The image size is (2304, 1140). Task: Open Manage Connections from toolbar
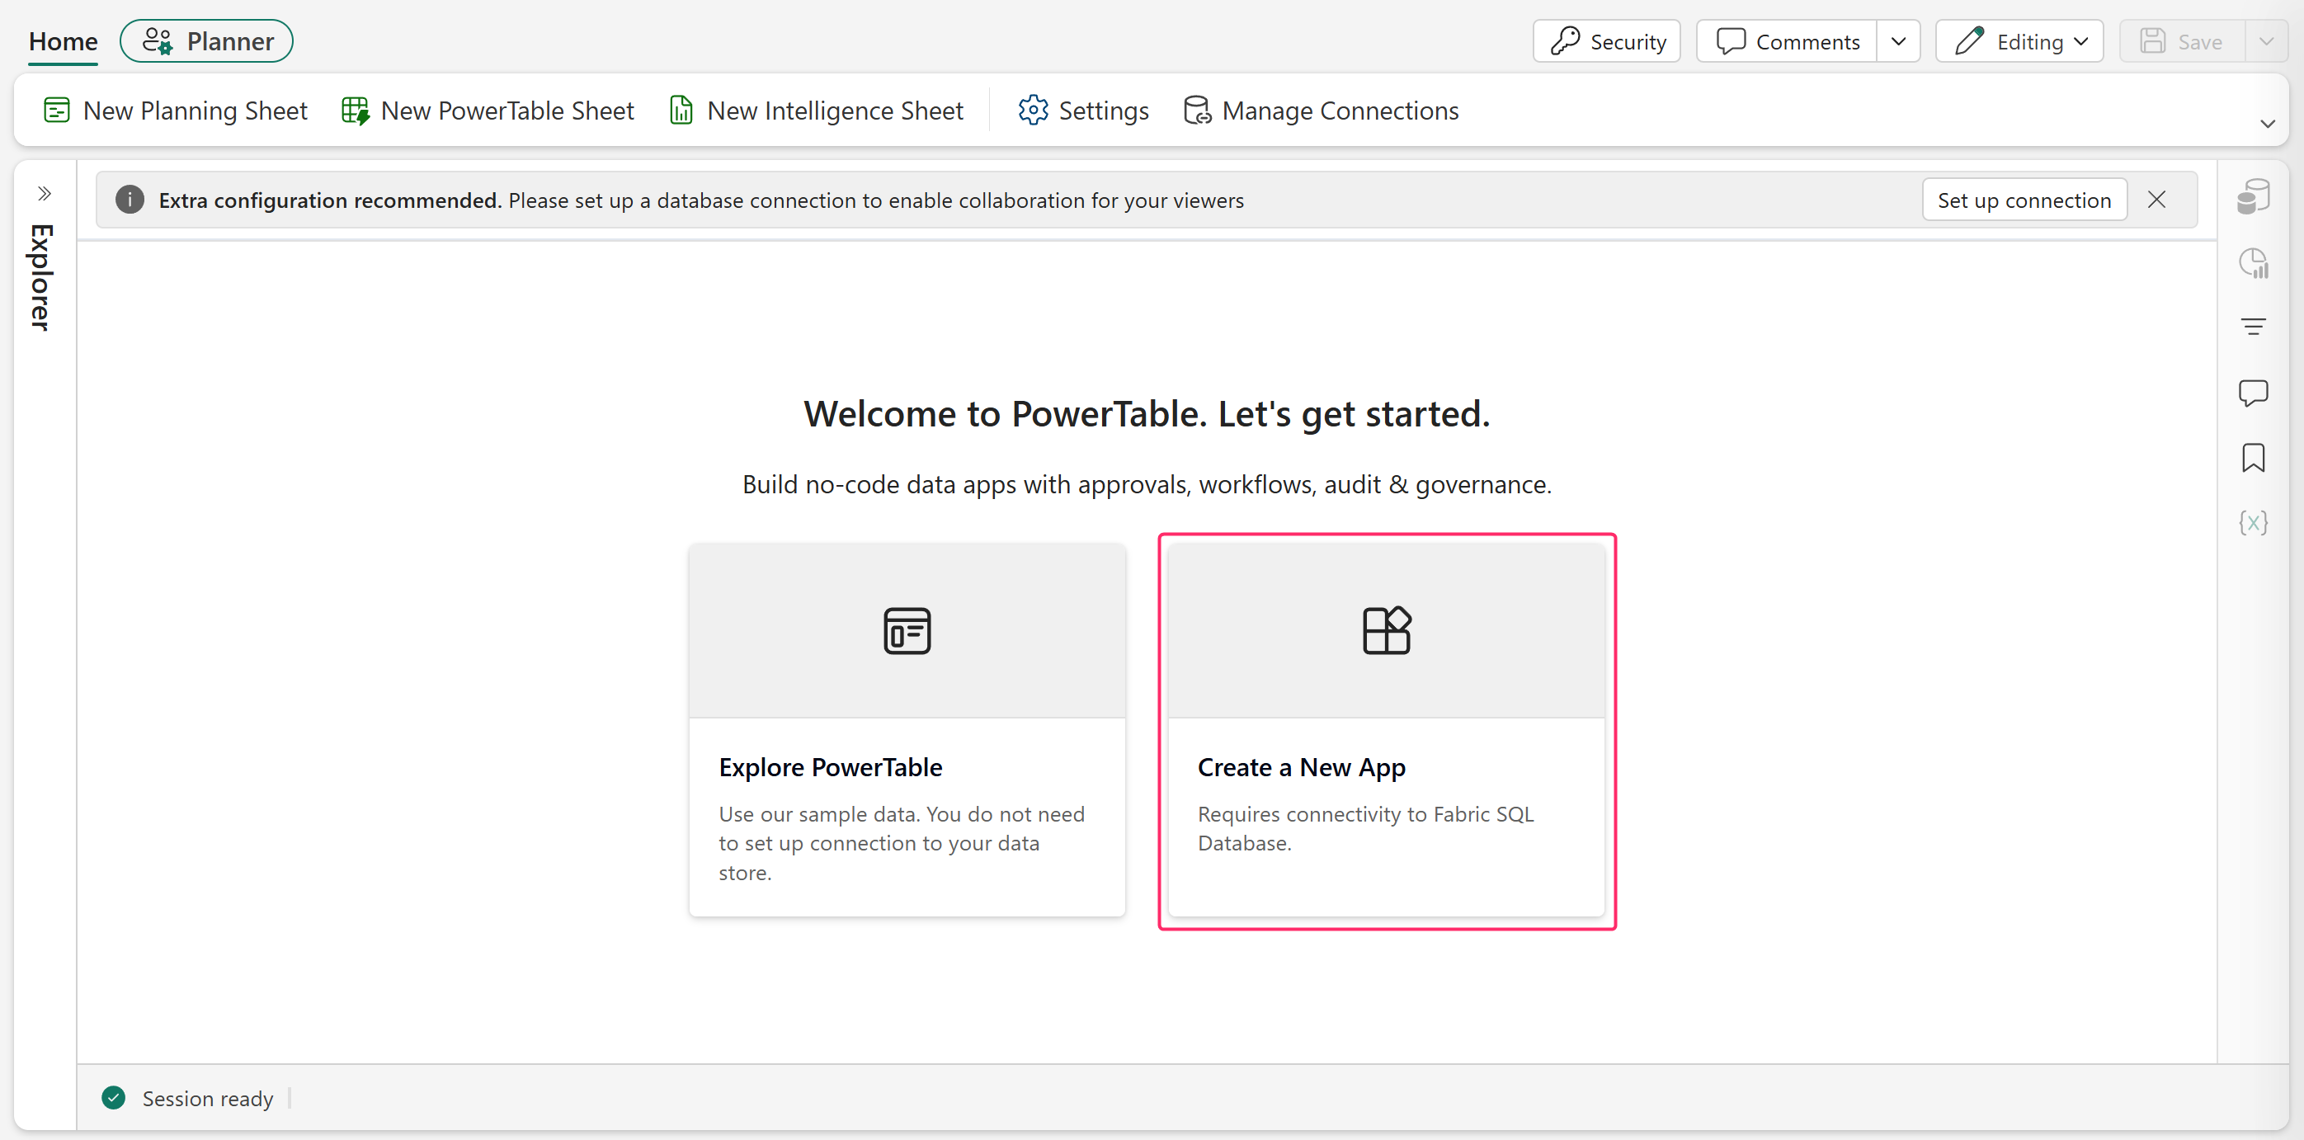pos(1321,111)
